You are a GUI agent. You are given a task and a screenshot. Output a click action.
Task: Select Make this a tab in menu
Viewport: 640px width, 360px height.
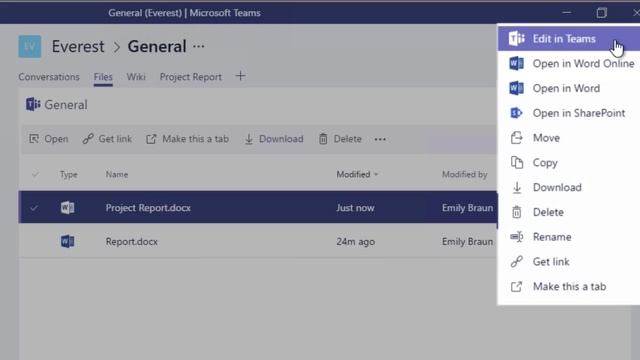(569, 287)
